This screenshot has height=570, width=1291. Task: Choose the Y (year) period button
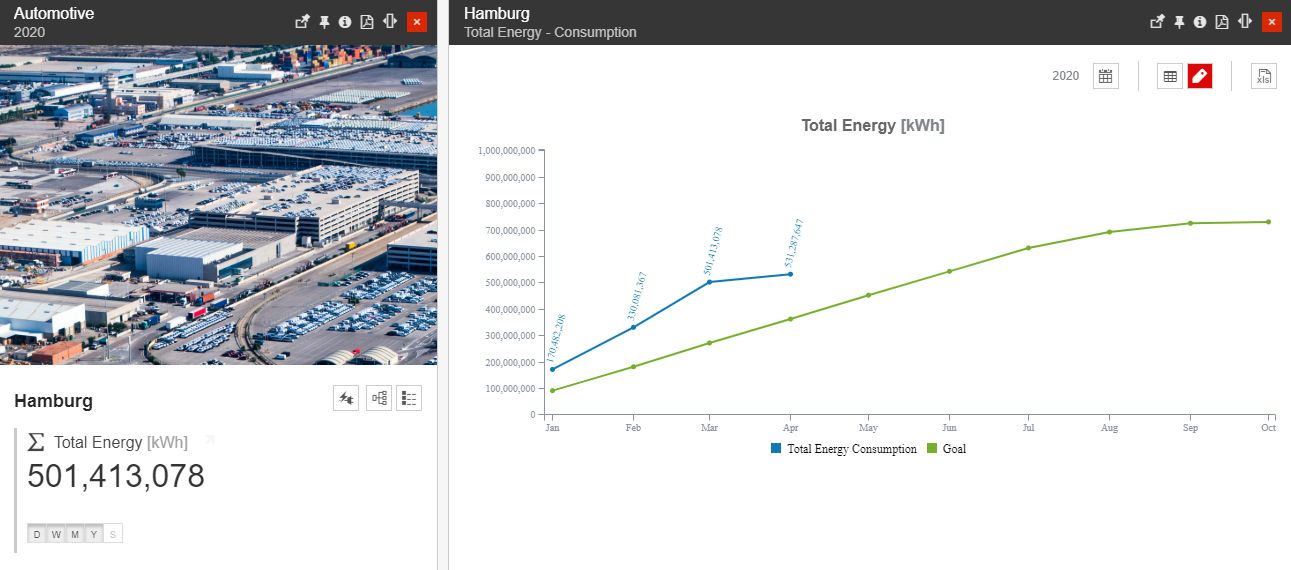click(94, 534)
